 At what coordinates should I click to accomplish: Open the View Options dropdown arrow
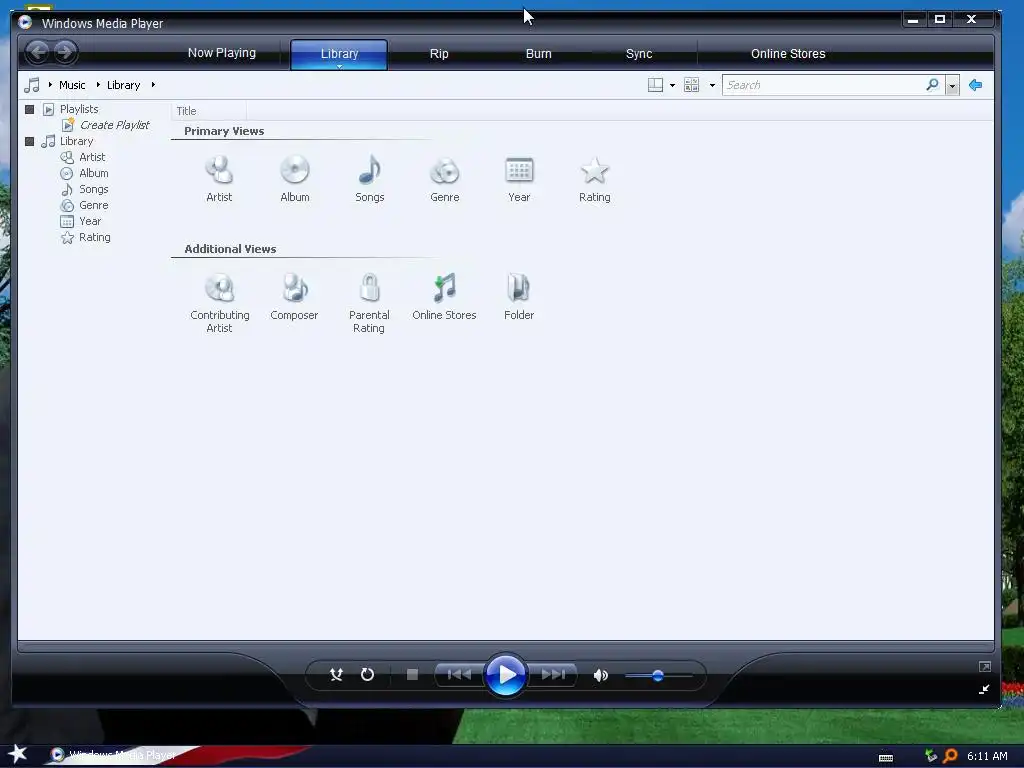(x=712, y=86)
